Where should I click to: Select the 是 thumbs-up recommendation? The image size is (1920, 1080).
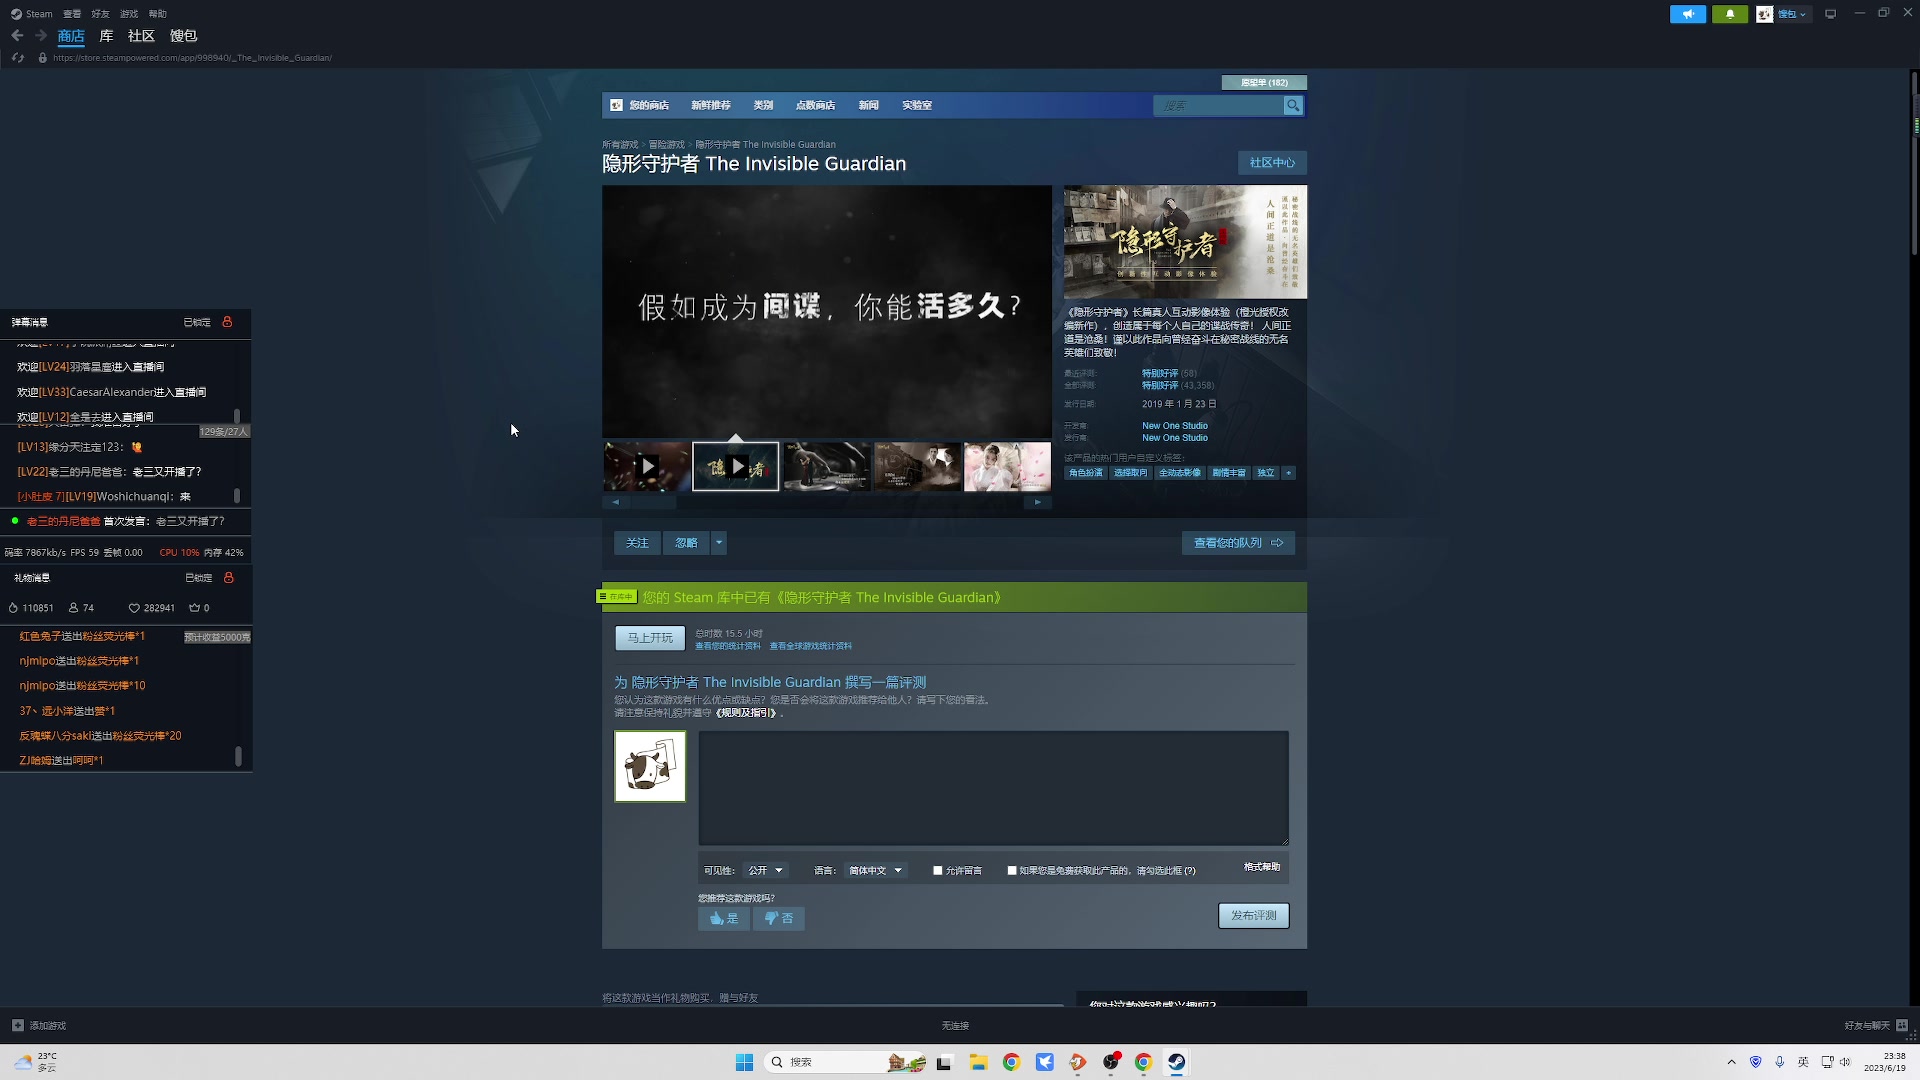723,918
